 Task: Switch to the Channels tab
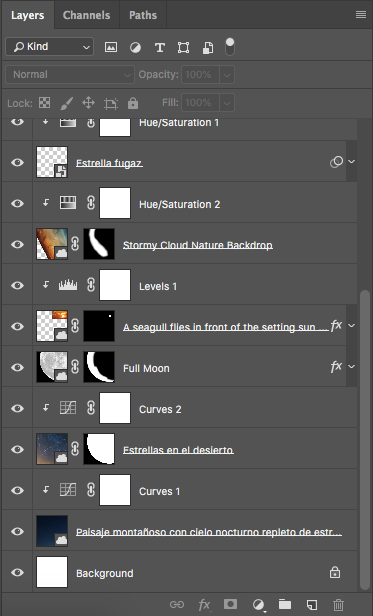(x=86, y=15)
